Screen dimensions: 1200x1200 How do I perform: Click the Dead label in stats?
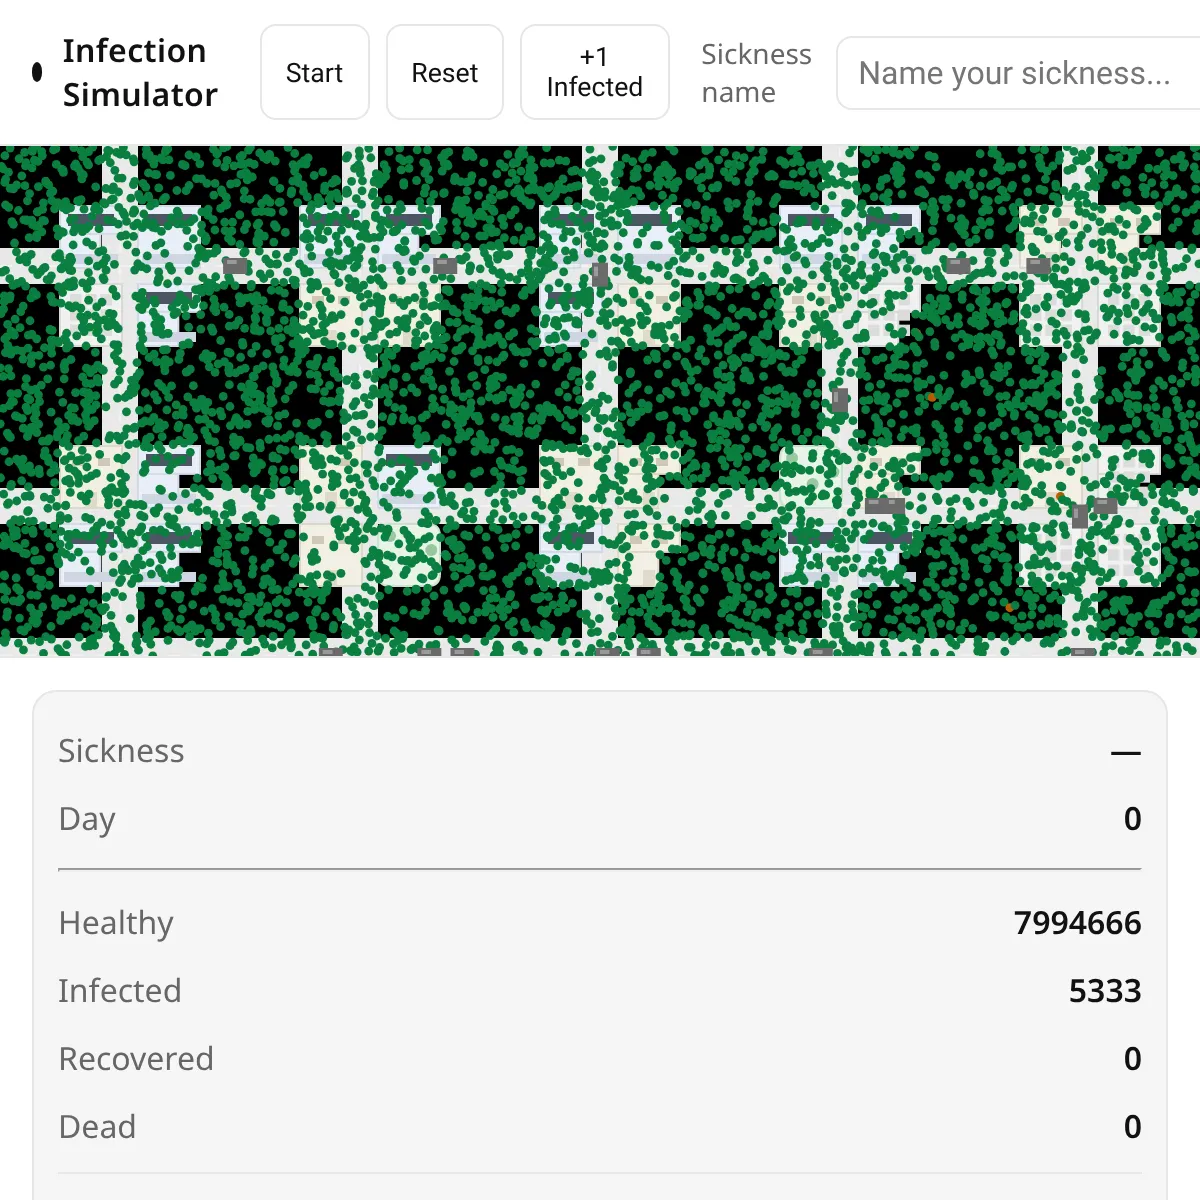(97, 1127)
